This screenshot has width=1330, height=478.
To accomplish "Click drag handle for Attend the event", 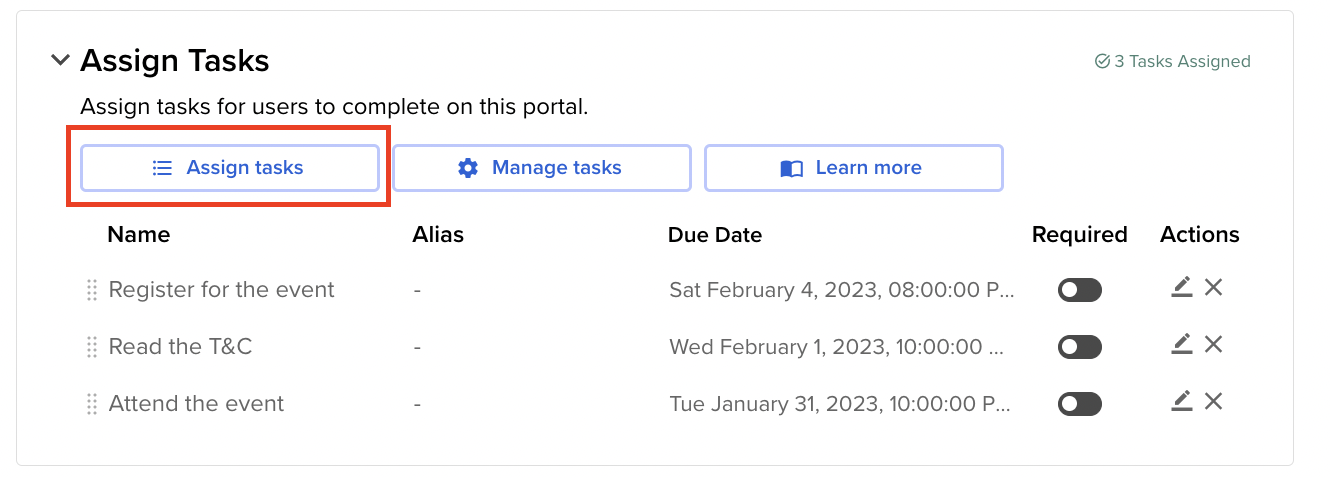I will (91, 405).
